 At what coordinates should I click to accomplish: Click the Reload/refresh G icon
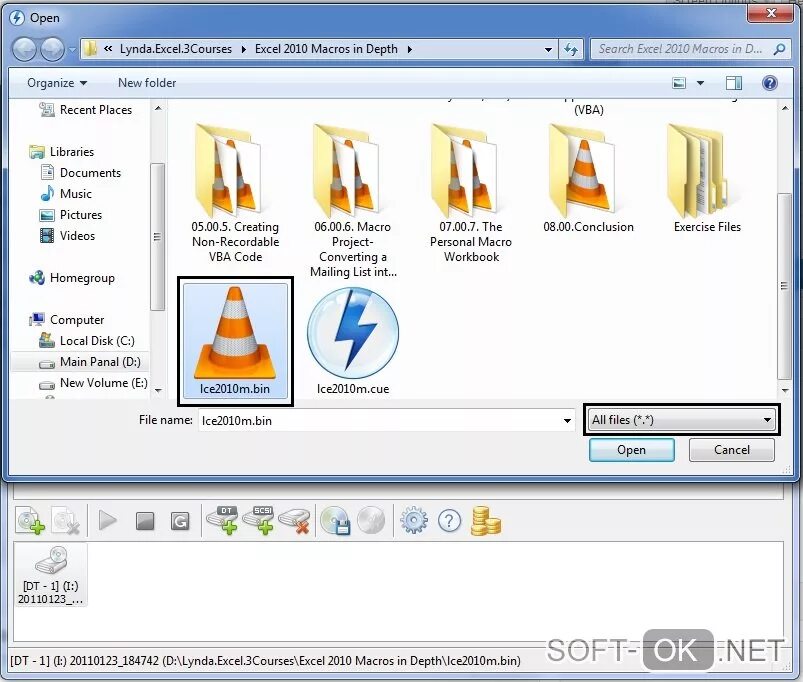click(x=180, y=521)
